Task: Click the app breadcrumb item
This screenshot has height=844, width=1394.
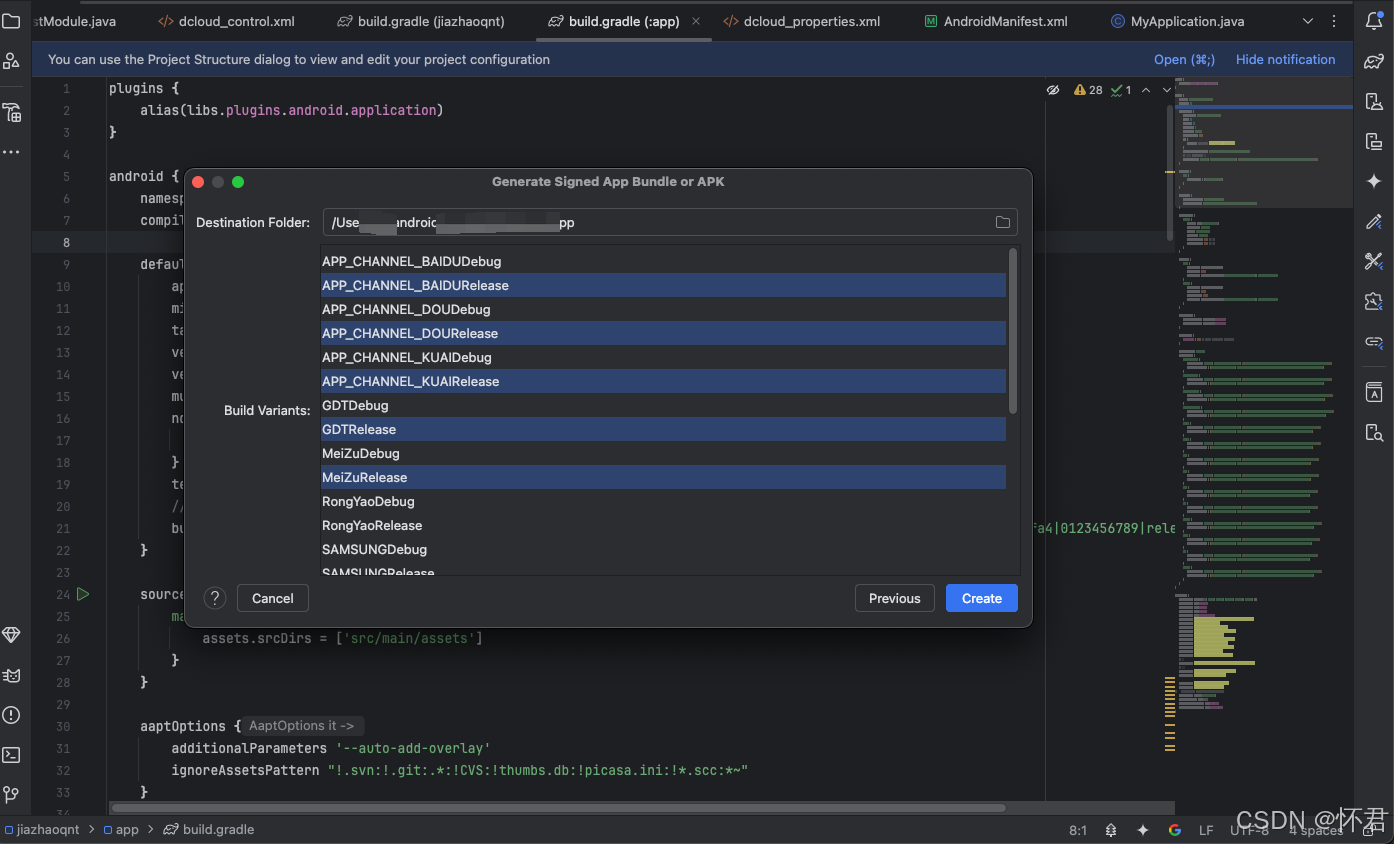Action: (x=121, y=830)
